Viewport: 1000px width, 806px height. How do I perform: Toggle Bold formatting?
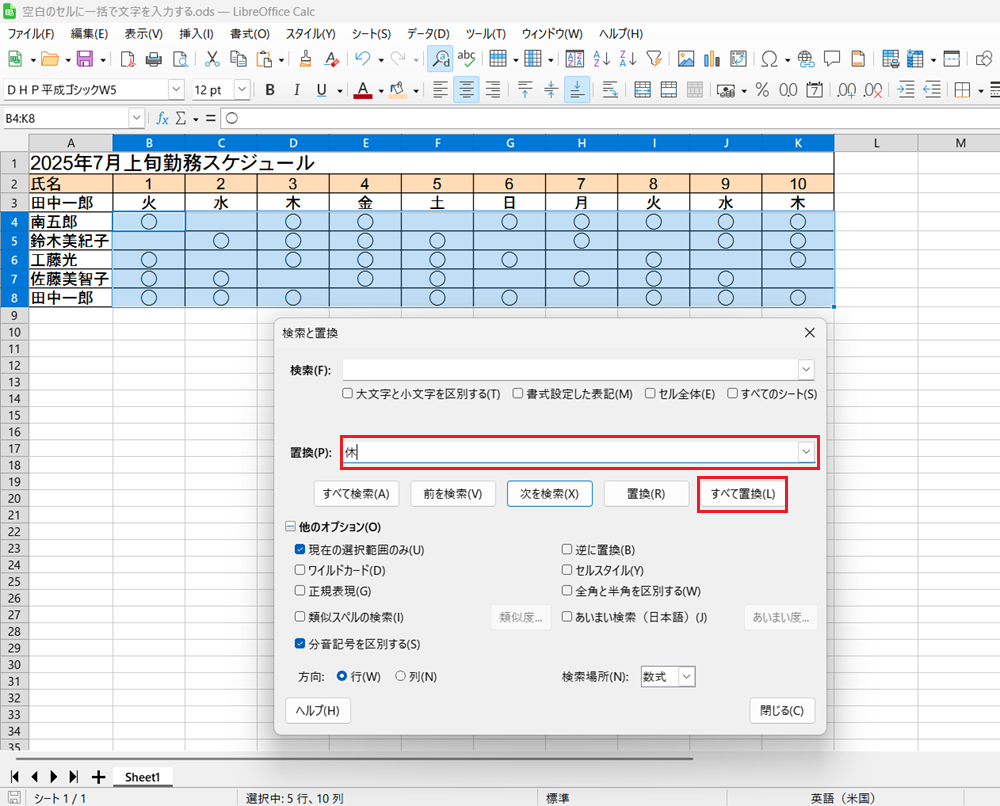(x=270, y=90)
